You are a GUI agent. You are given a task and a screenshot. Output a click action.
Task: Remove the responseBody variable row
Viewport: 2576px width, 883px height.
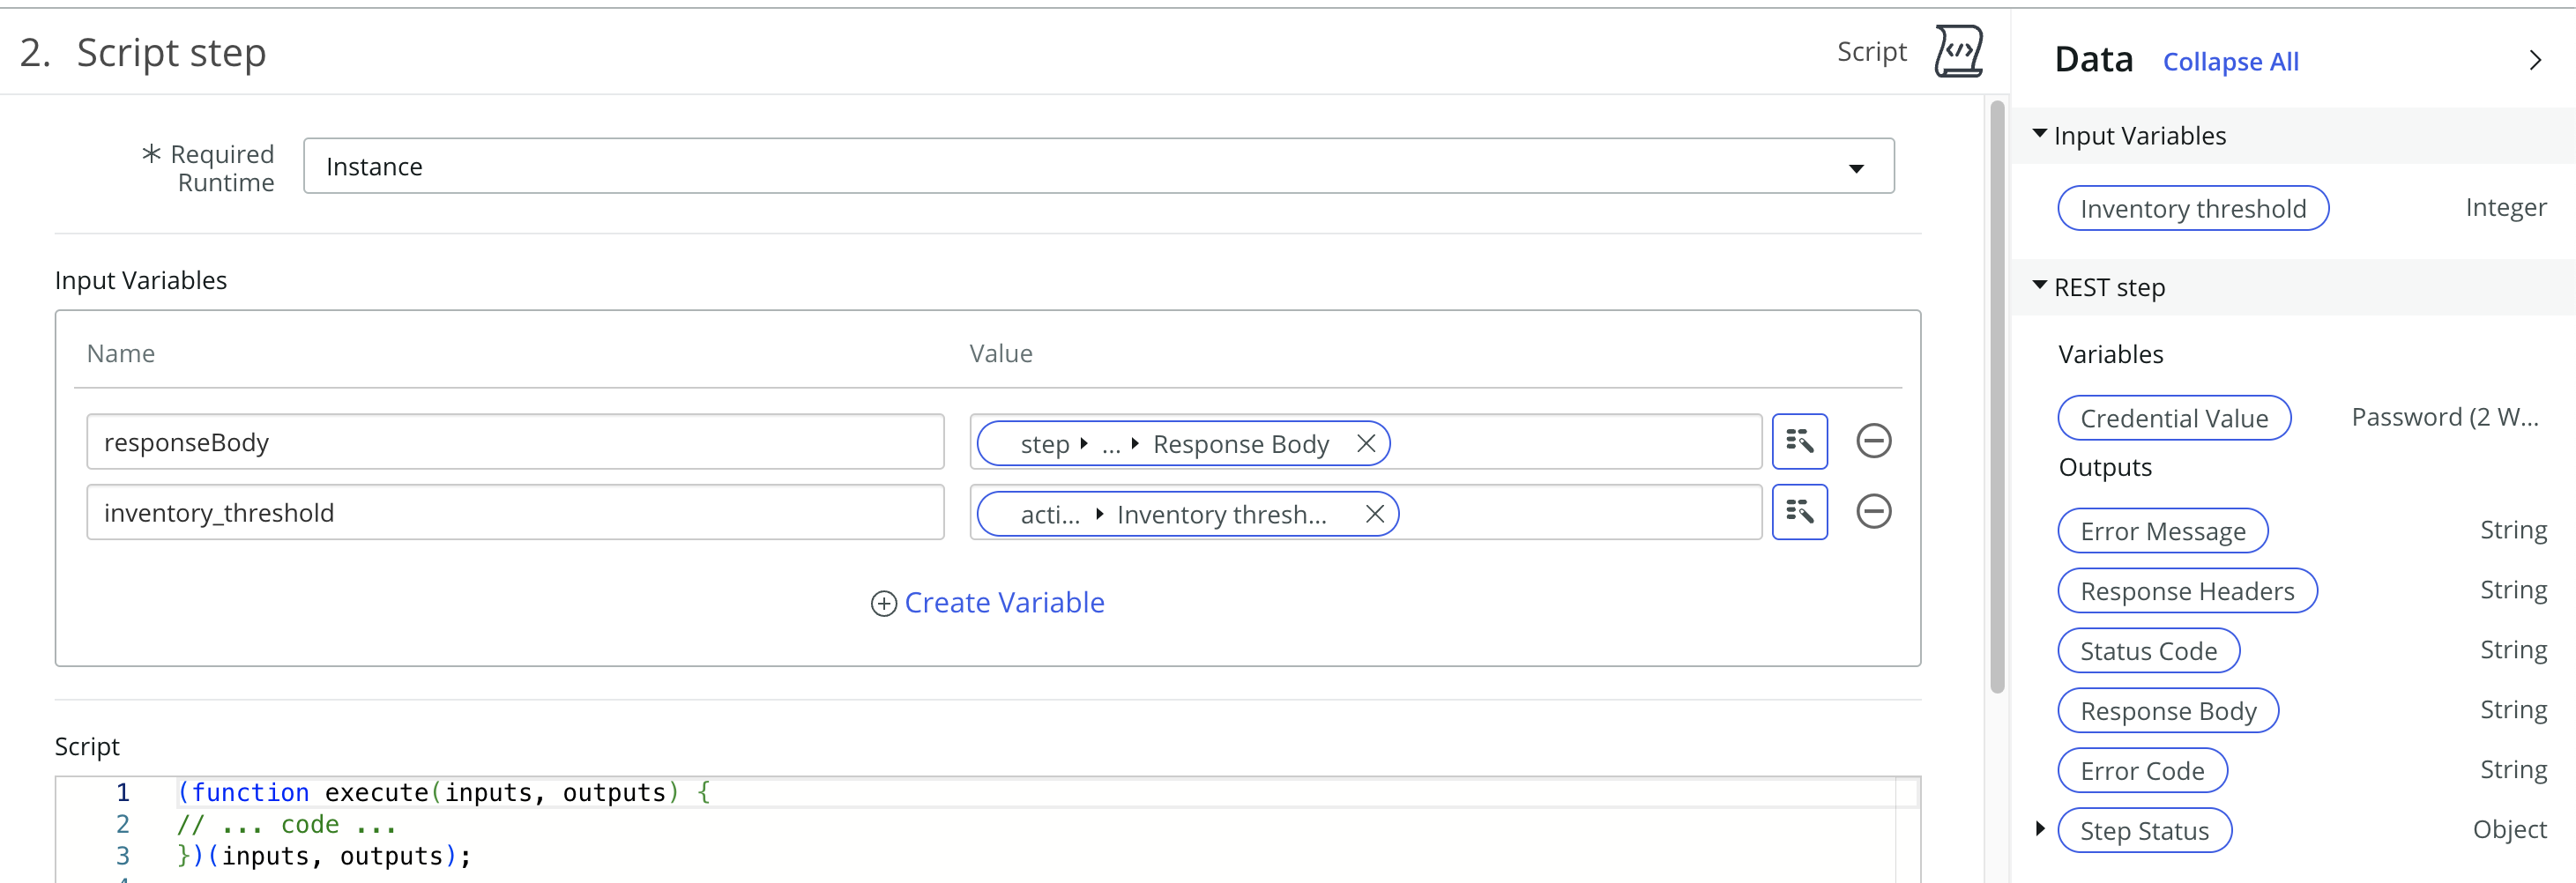click(x=1873, y=441)
